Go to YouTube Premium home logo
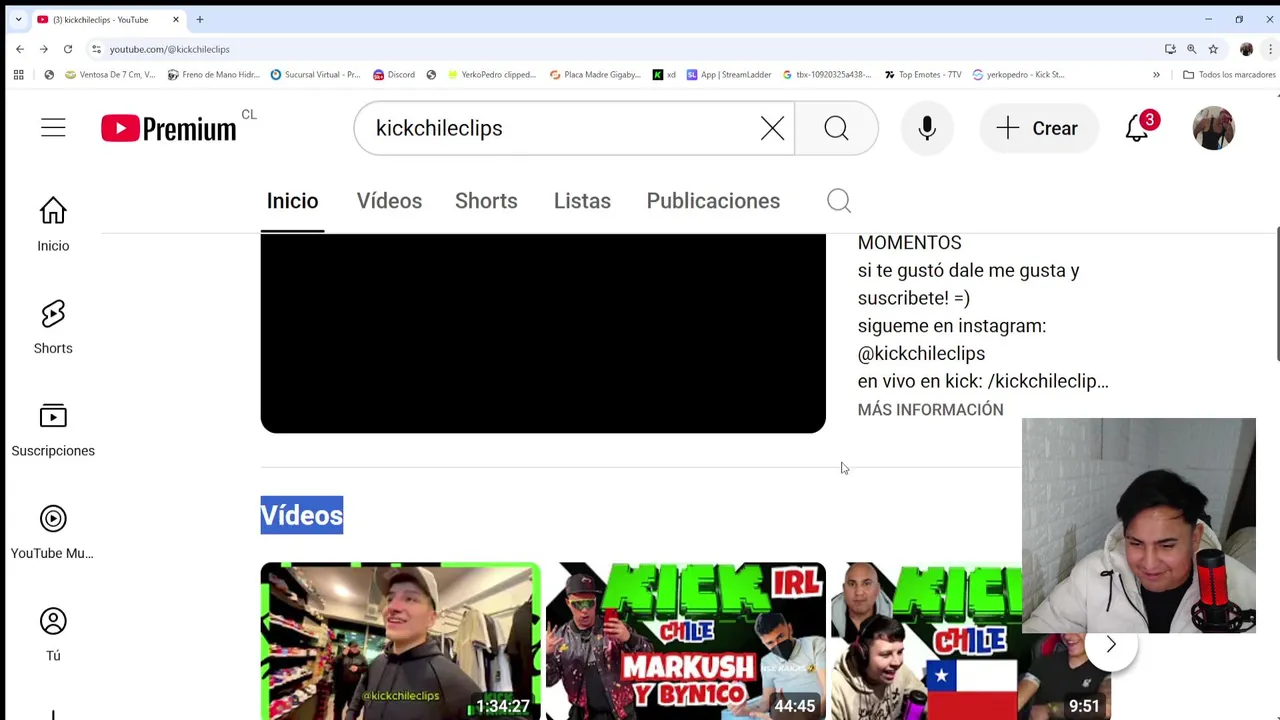 [x=168, y=128]
